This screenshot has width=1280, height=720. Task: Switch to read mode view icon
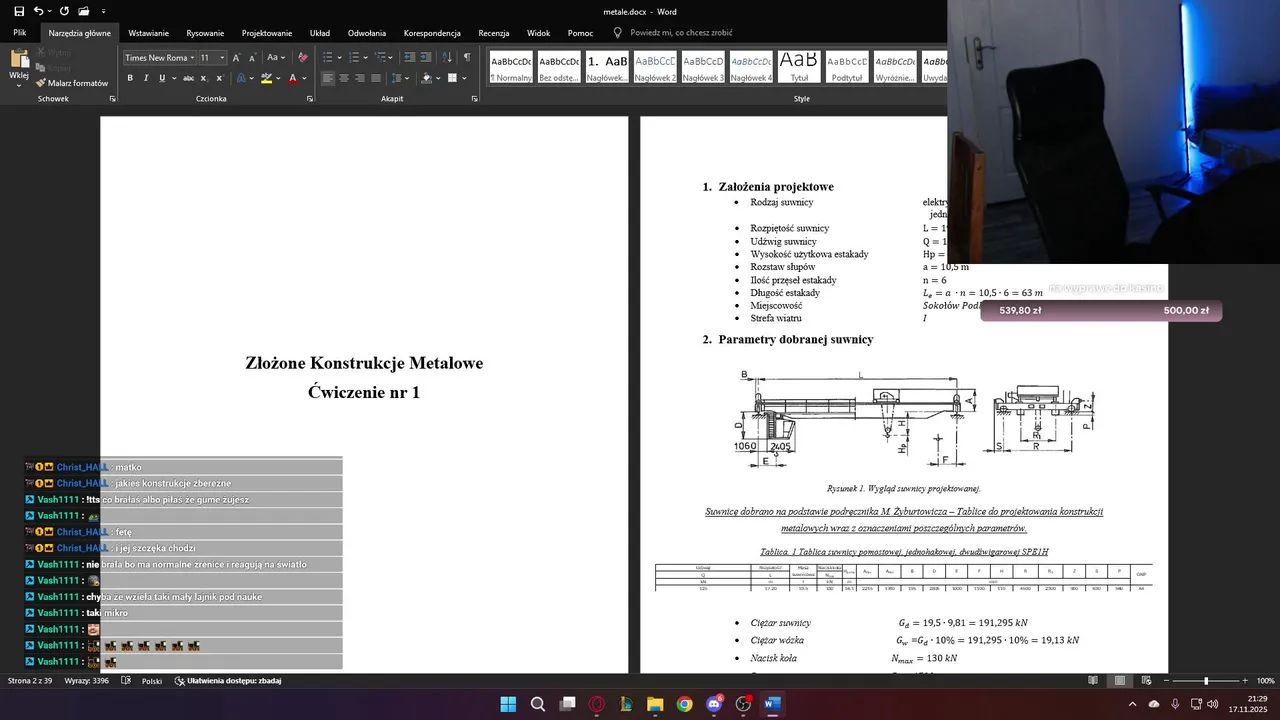[1093, 681]
